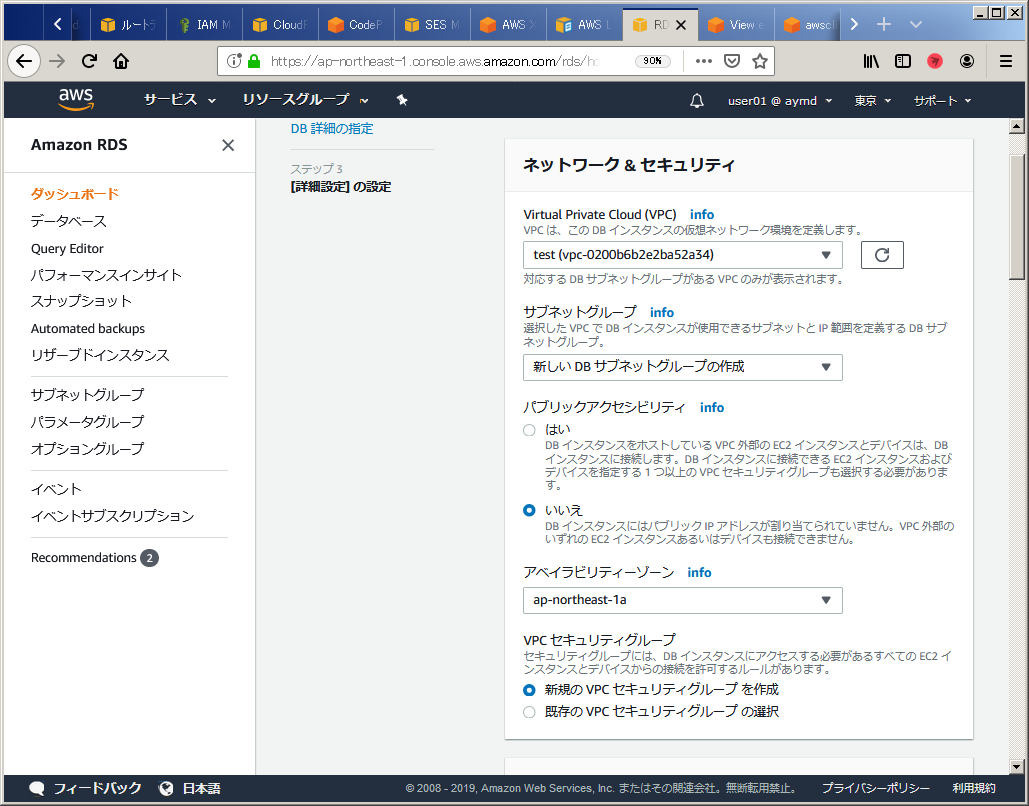Click the 90% zoom level indicator
Viewport: 1029px width, 806px height.
[x=652, y=61]
